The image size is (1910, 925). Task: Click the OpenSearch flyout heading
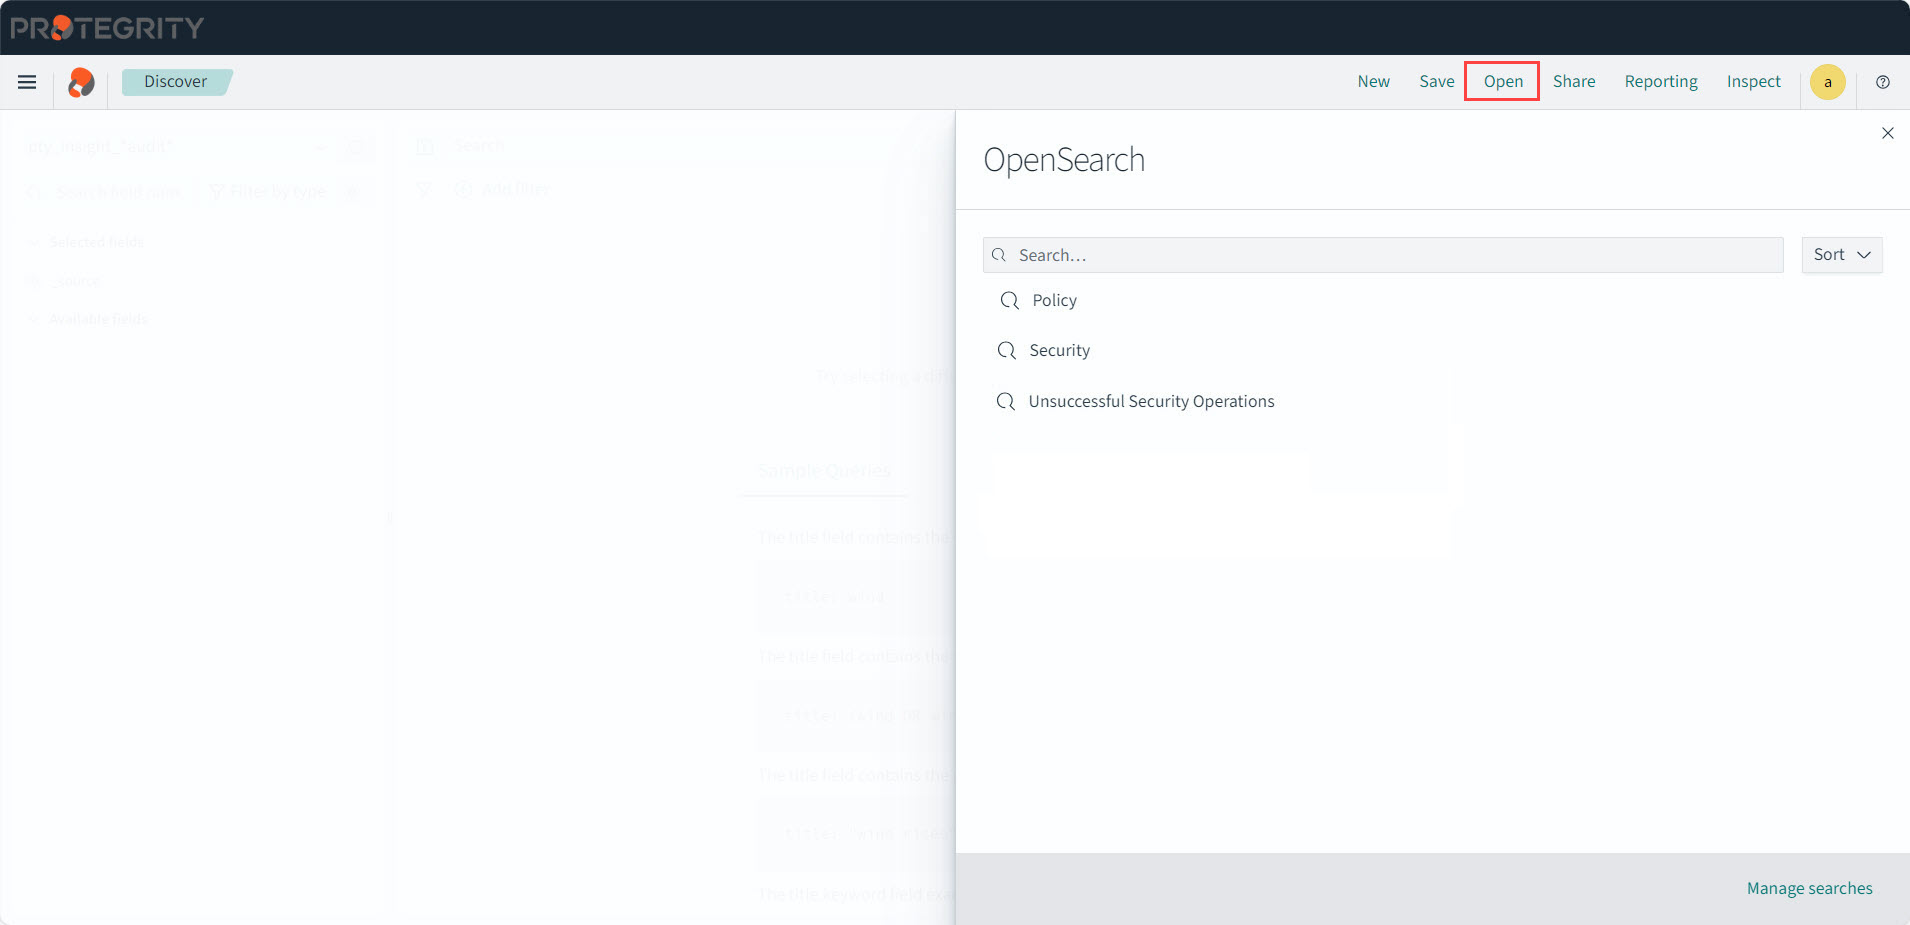pyautogui.click(x=1064, y=160)
